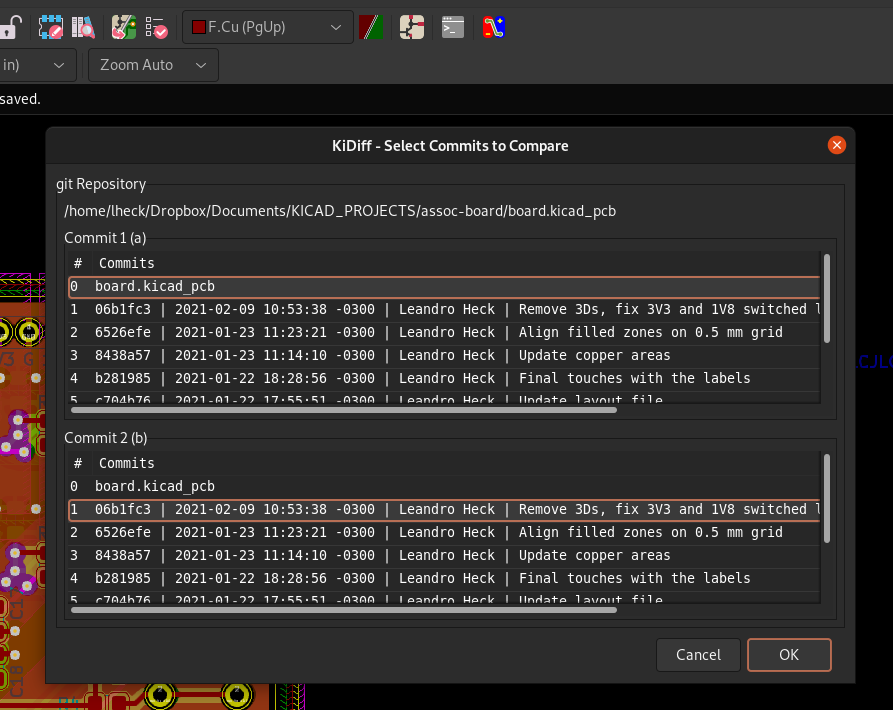Open the grid units dropdown ending in 'in)'
The image size is (893, 710).
point(38,65)
